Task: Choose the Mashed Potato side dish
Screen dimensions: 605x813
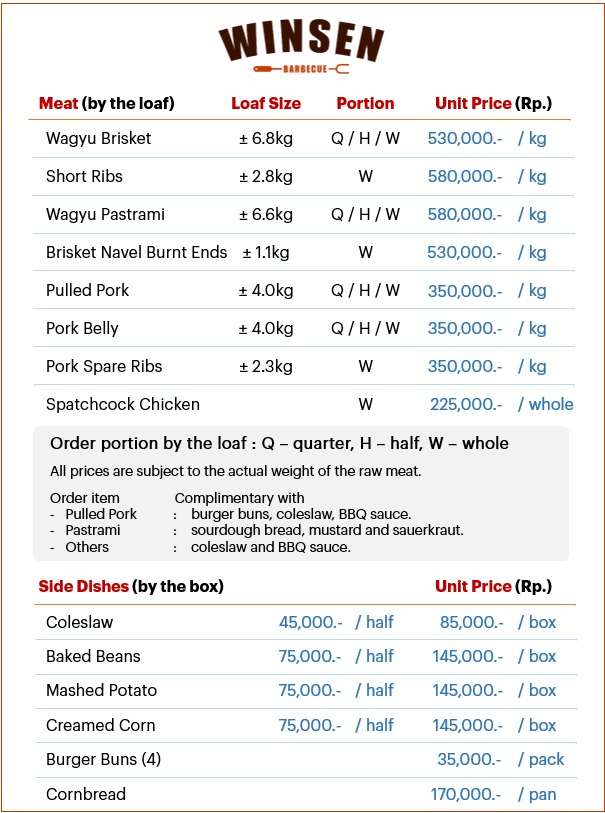Action: (101, 690)
